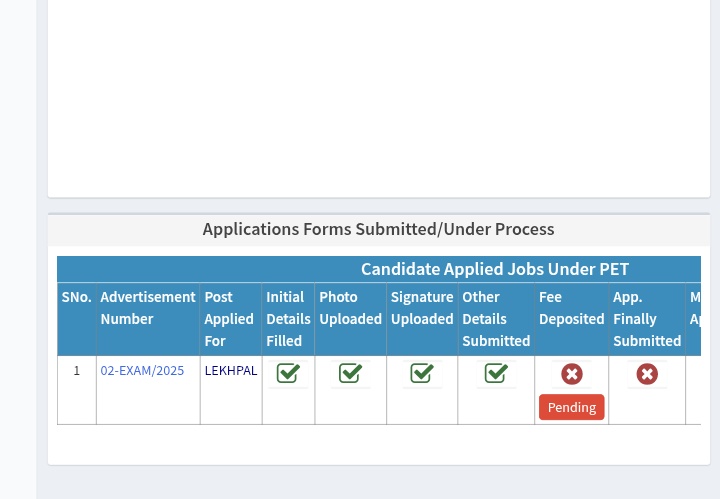Click the Other Details Submitted column header
This screenshot has height=499, width=720.
(496, 319)
